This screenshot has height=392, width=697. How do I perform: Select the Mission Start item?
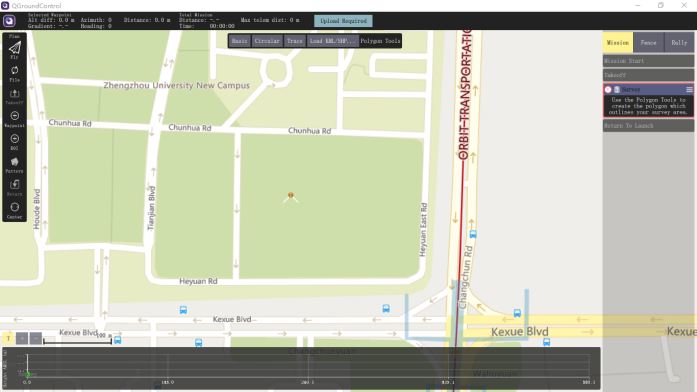point(649,61)
